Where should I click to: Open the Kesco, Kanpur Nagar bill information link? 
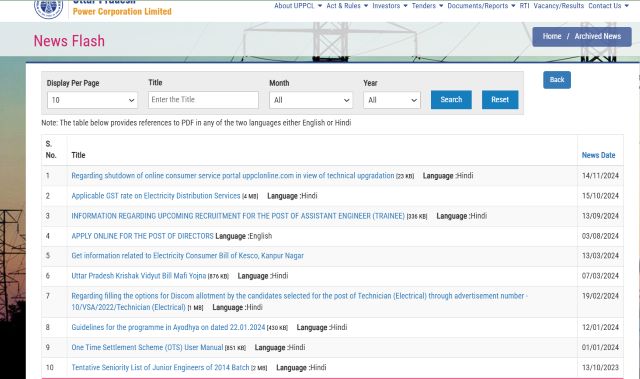(187, 255)
